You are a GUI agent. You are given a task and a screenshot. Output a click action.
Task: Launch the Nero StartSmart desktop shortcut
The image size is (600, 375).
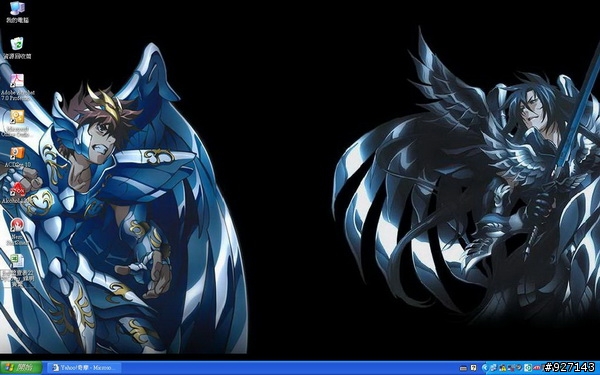pos(17,231)
